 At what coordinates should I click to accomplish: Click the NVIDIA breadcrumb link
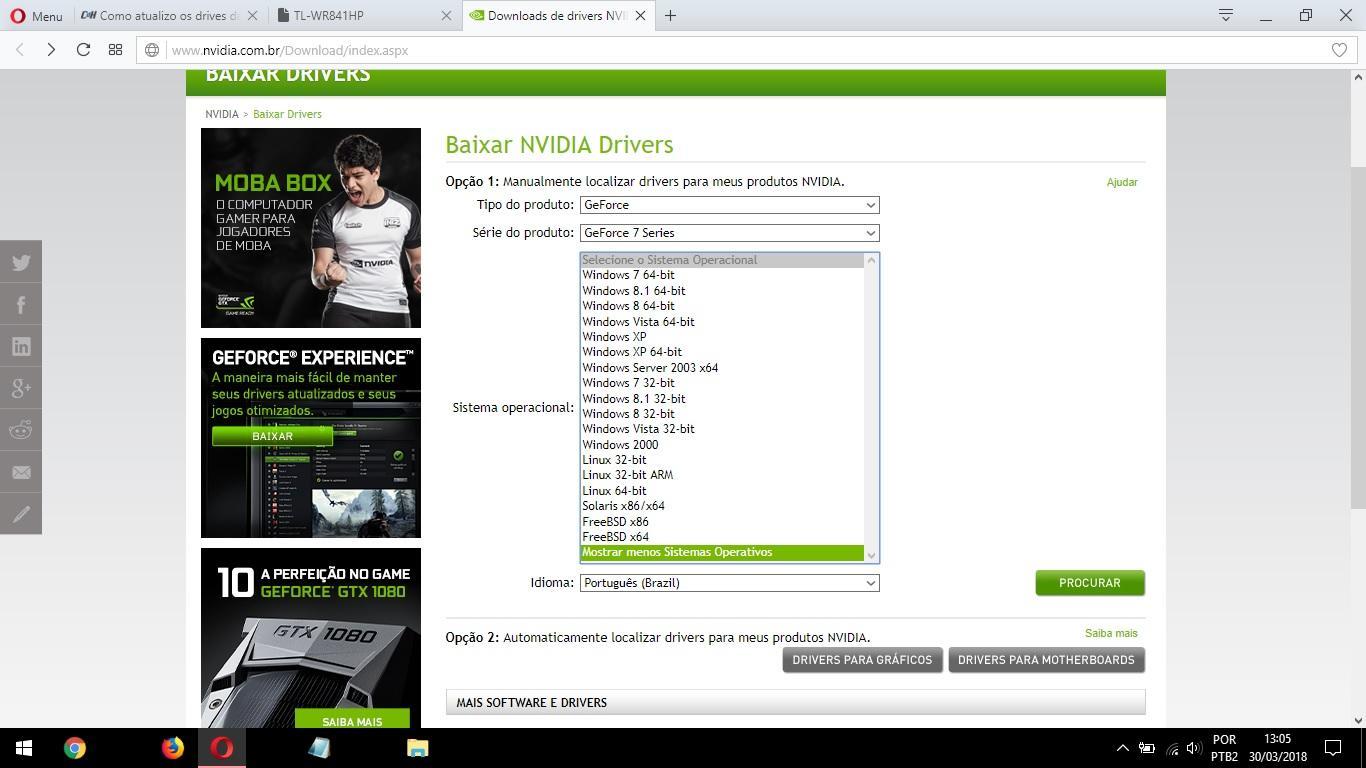click(x=222, y=114)
